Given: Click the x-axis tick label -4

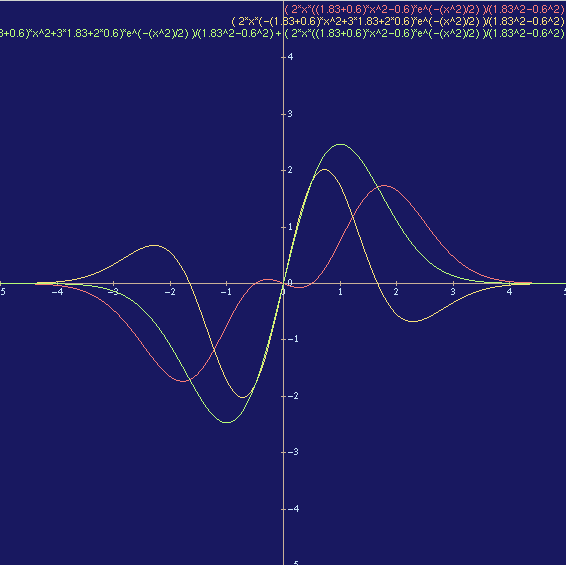Looking at the screenshot, I should tap(57, 292).
